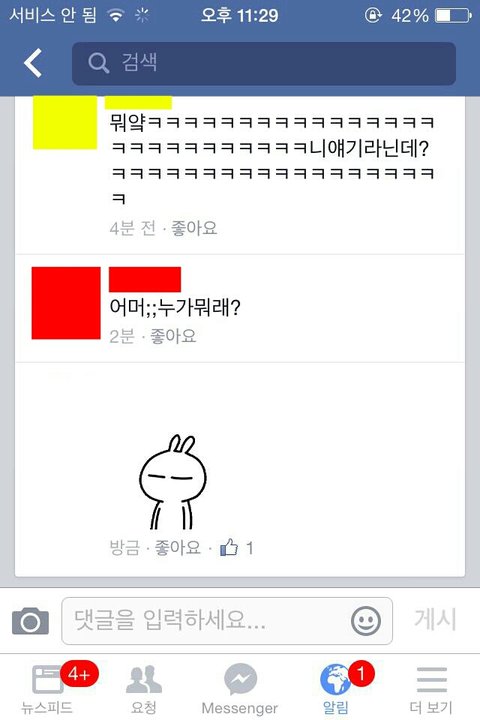This screenshot has width=480, height=720.
Task: Tap the bunny sticker image
Action: [173, 482]
